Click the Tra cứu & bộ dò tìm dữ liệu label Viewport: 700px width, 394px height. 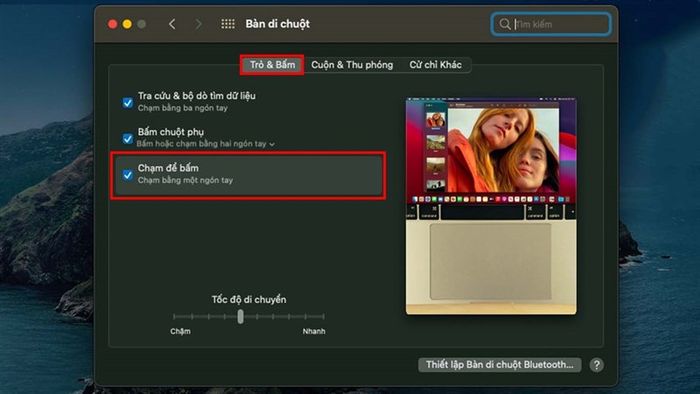[196, 95]
